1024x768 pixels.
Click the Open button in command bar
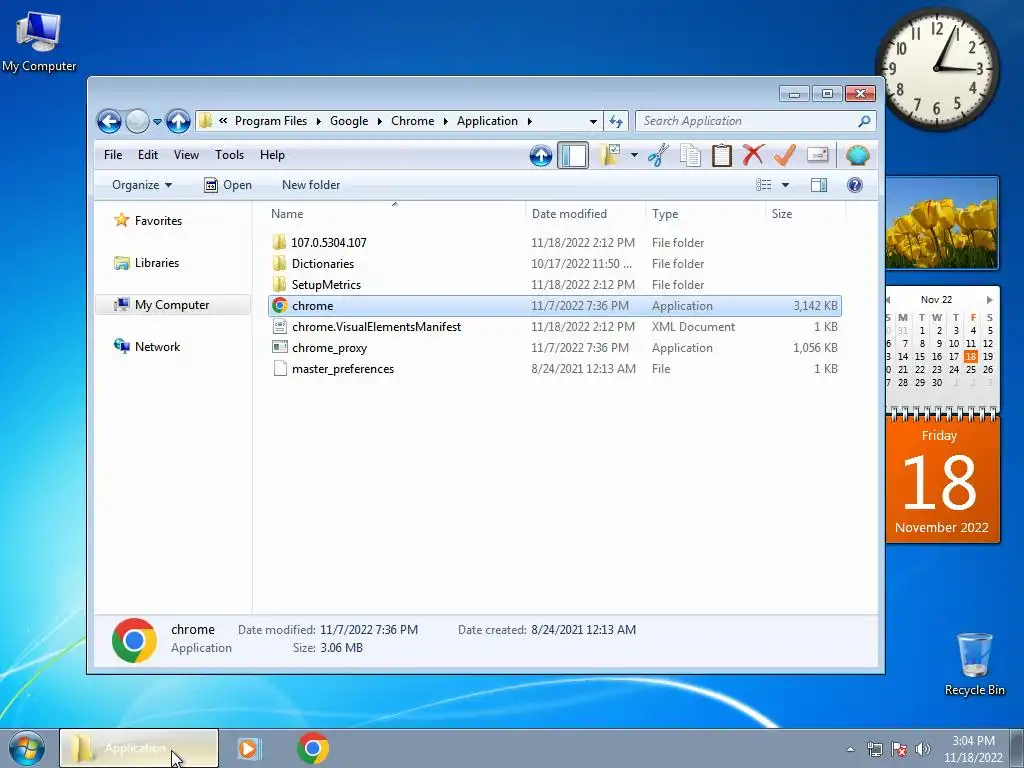click(228, 185)
